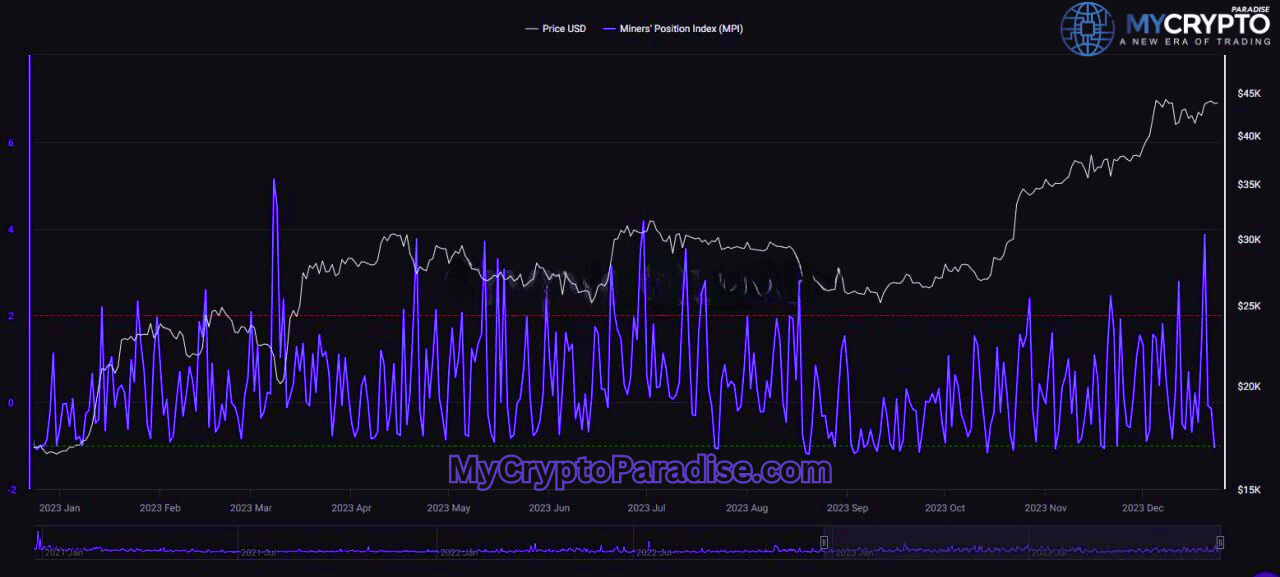Viewport: 1280px width, 577px height.
Task: Click the $15K price axis label
Action: click(x=1249, y=489)
